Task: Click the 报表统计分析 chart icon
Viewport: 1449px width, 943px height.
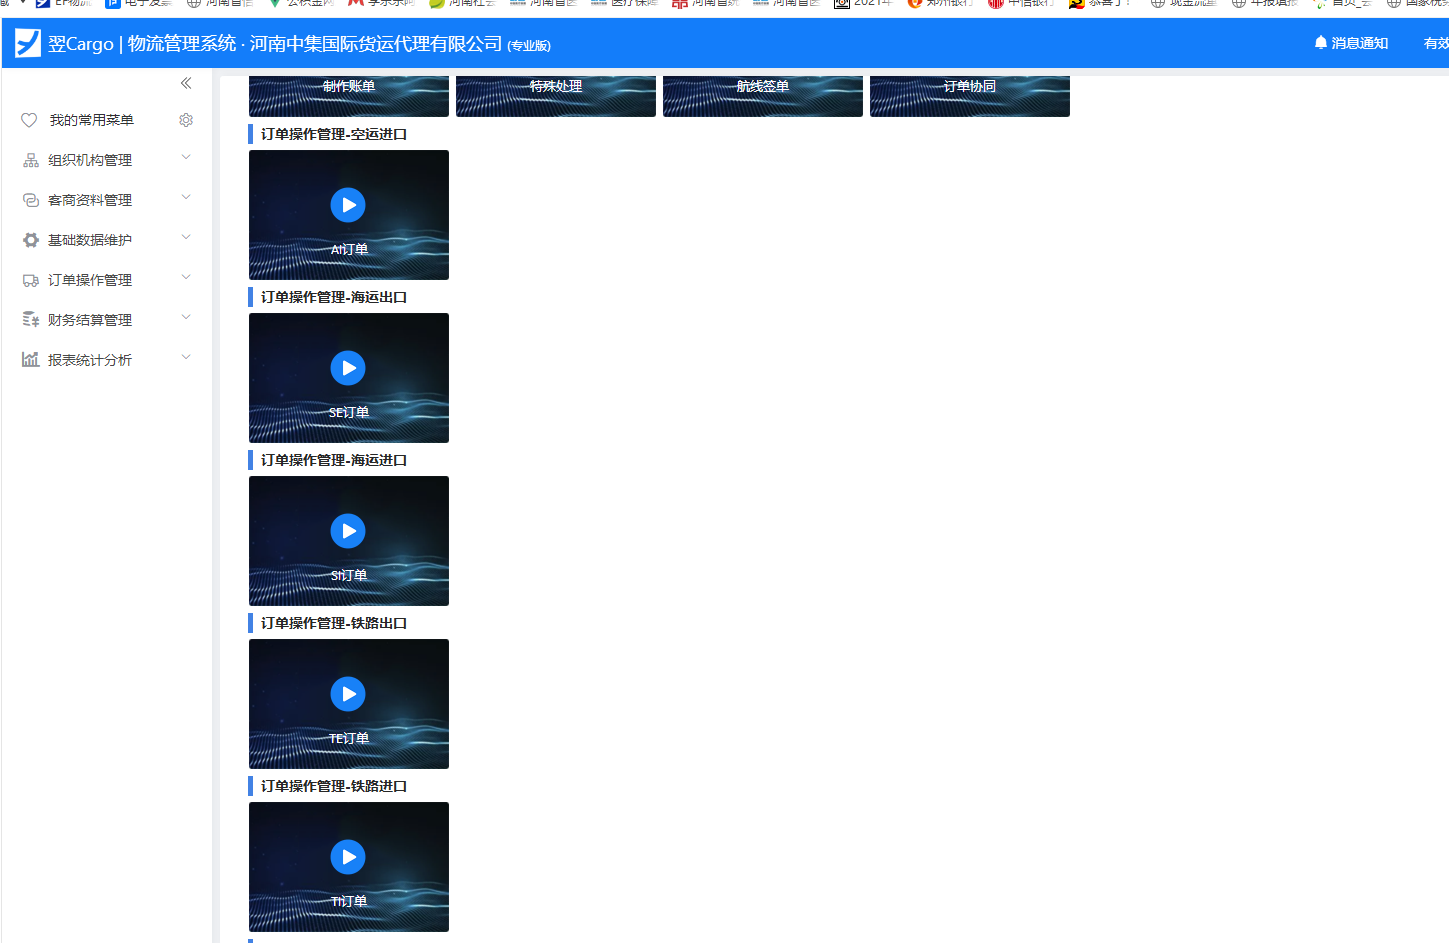Action: [x=31, y=360]
